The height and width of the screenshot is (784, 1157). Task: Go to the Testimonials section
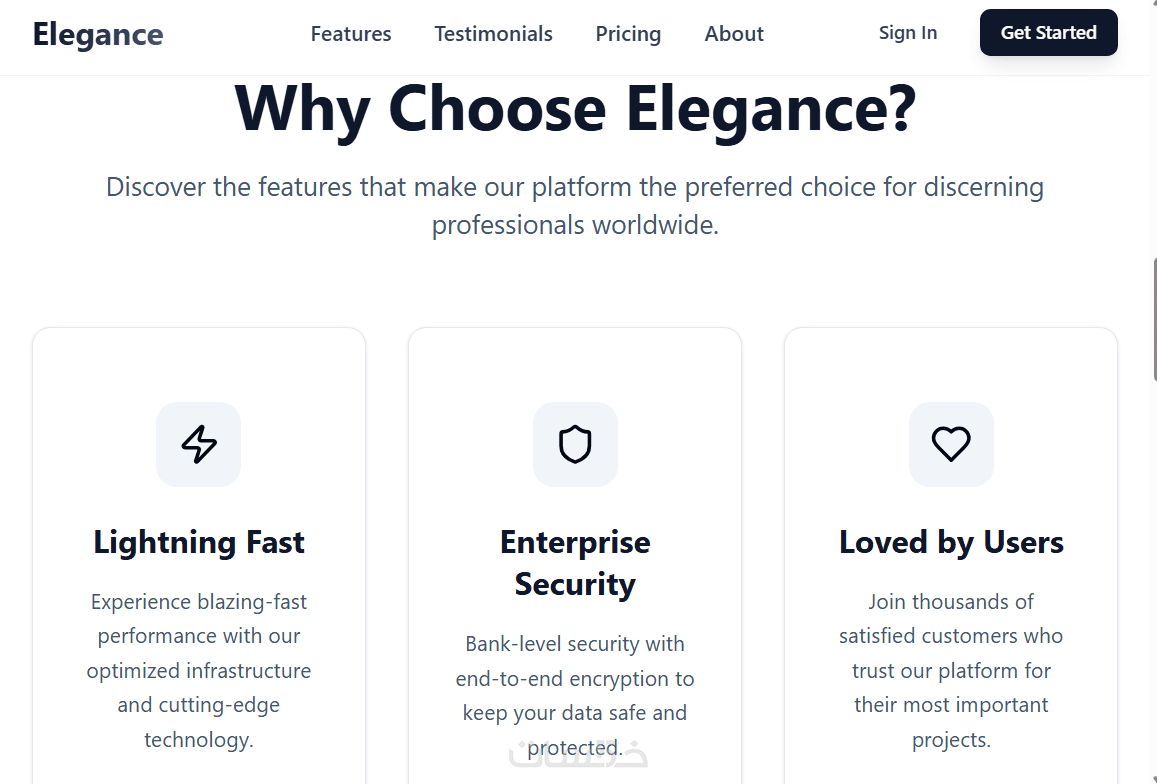[x=493, y=34]
